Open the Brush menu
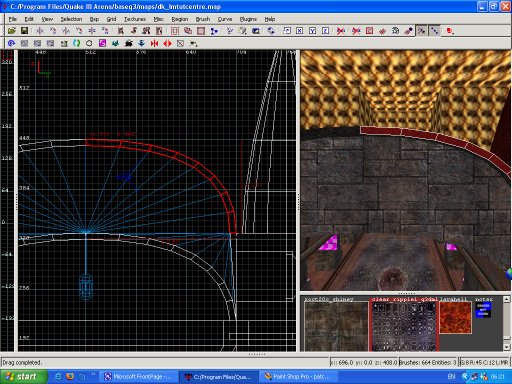This screenshot has height=384, width=512. 203,19
